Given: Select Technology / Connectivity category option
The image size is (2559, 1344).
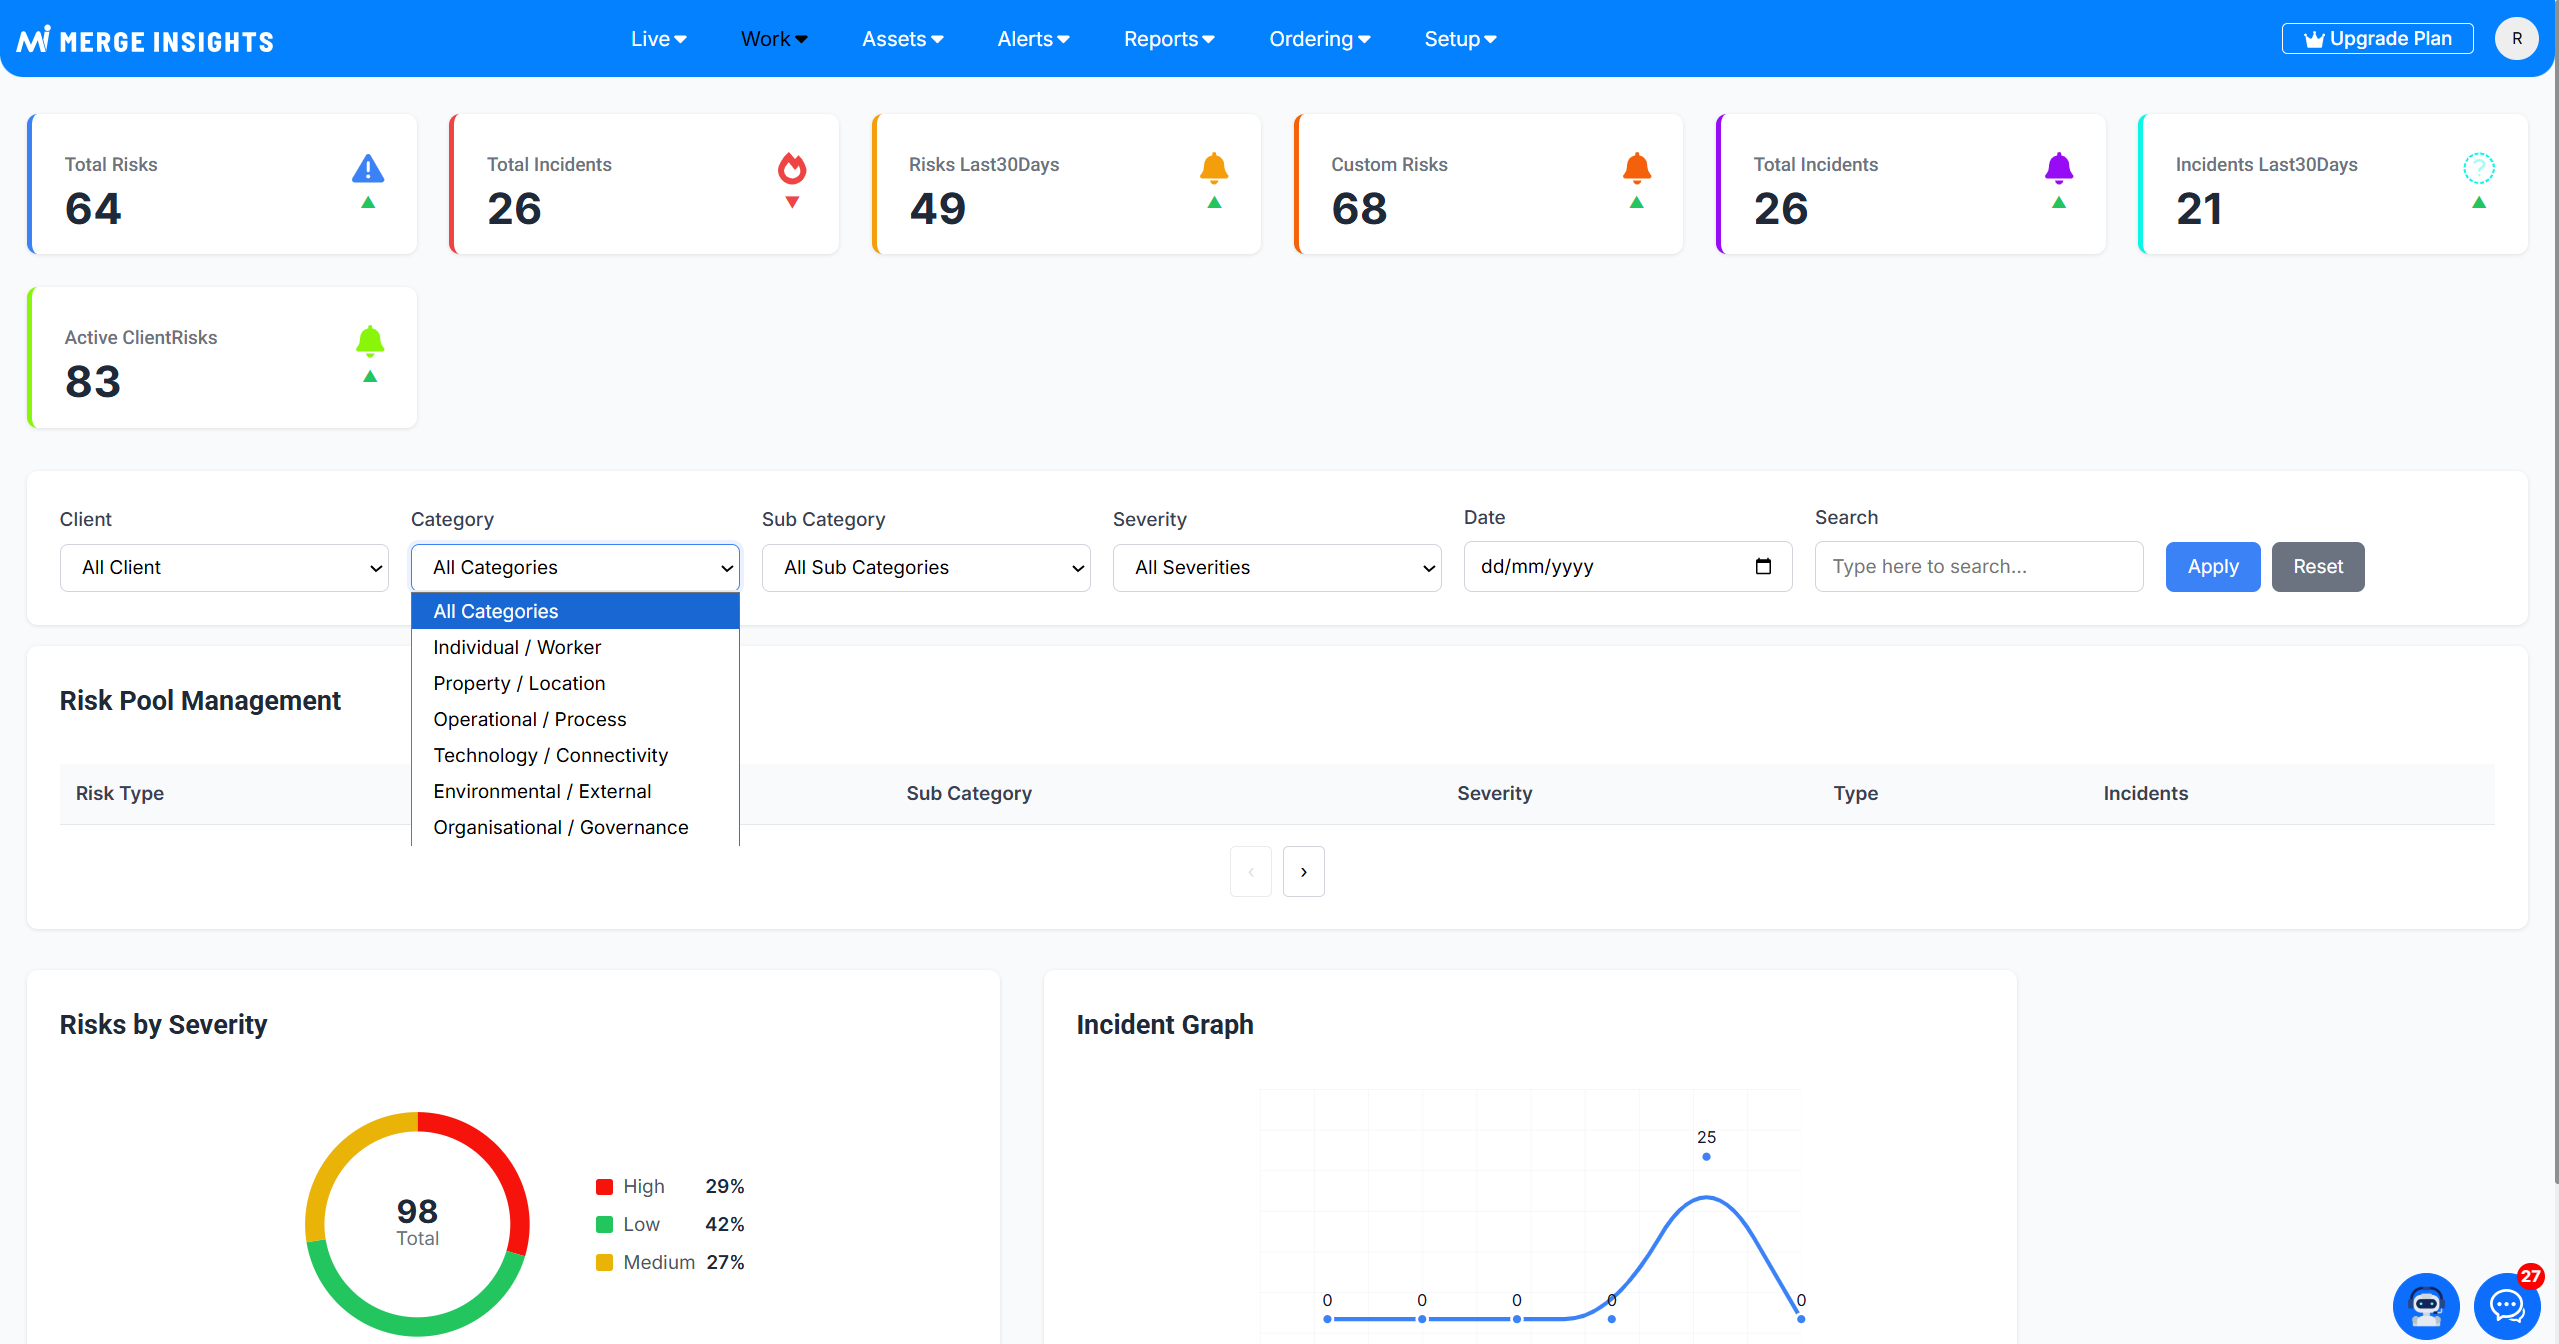Looking at the screenshot, I should (x=550, y=755).
